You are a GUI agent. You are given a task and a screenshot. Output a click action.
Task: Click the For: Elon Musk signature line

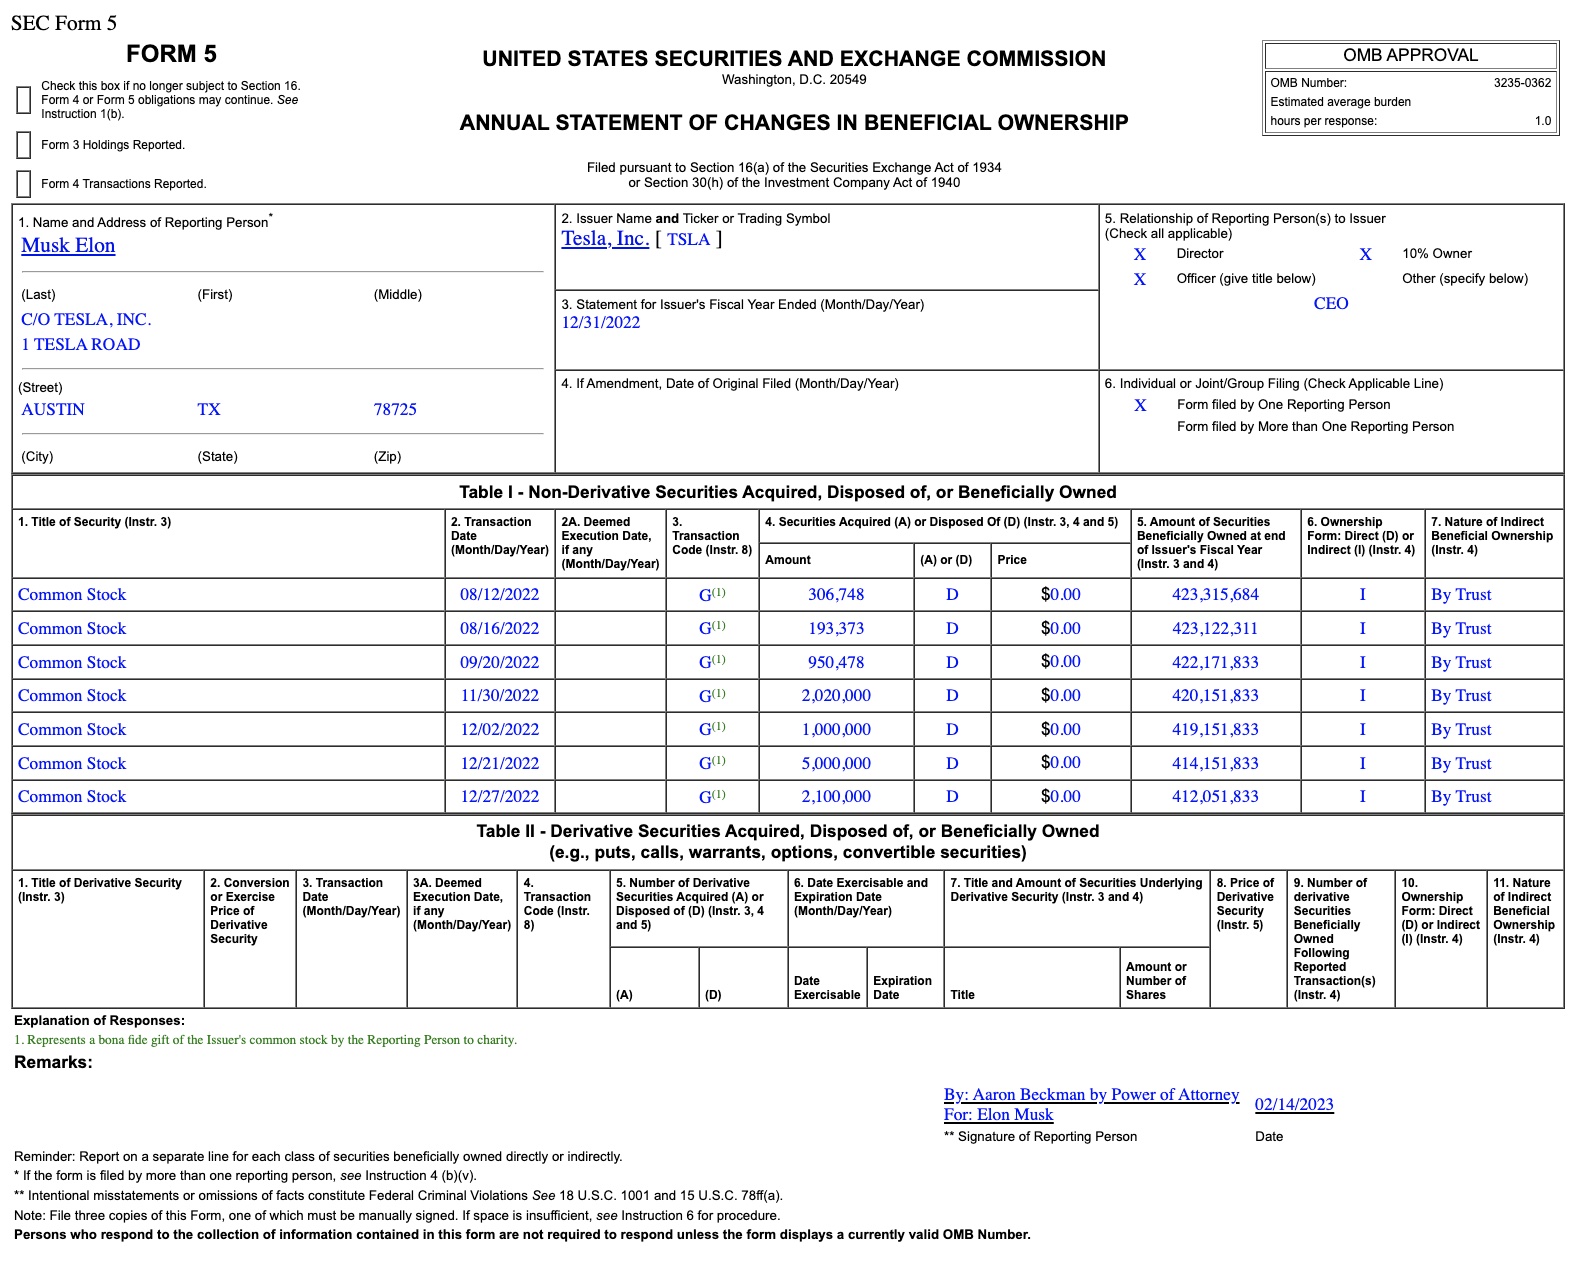(x=998, y=1115)
